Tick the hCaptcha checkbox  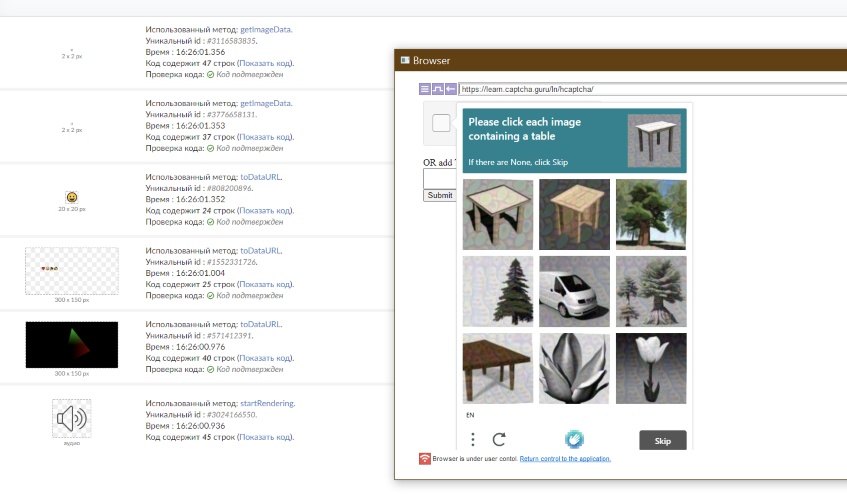[441, 123]
